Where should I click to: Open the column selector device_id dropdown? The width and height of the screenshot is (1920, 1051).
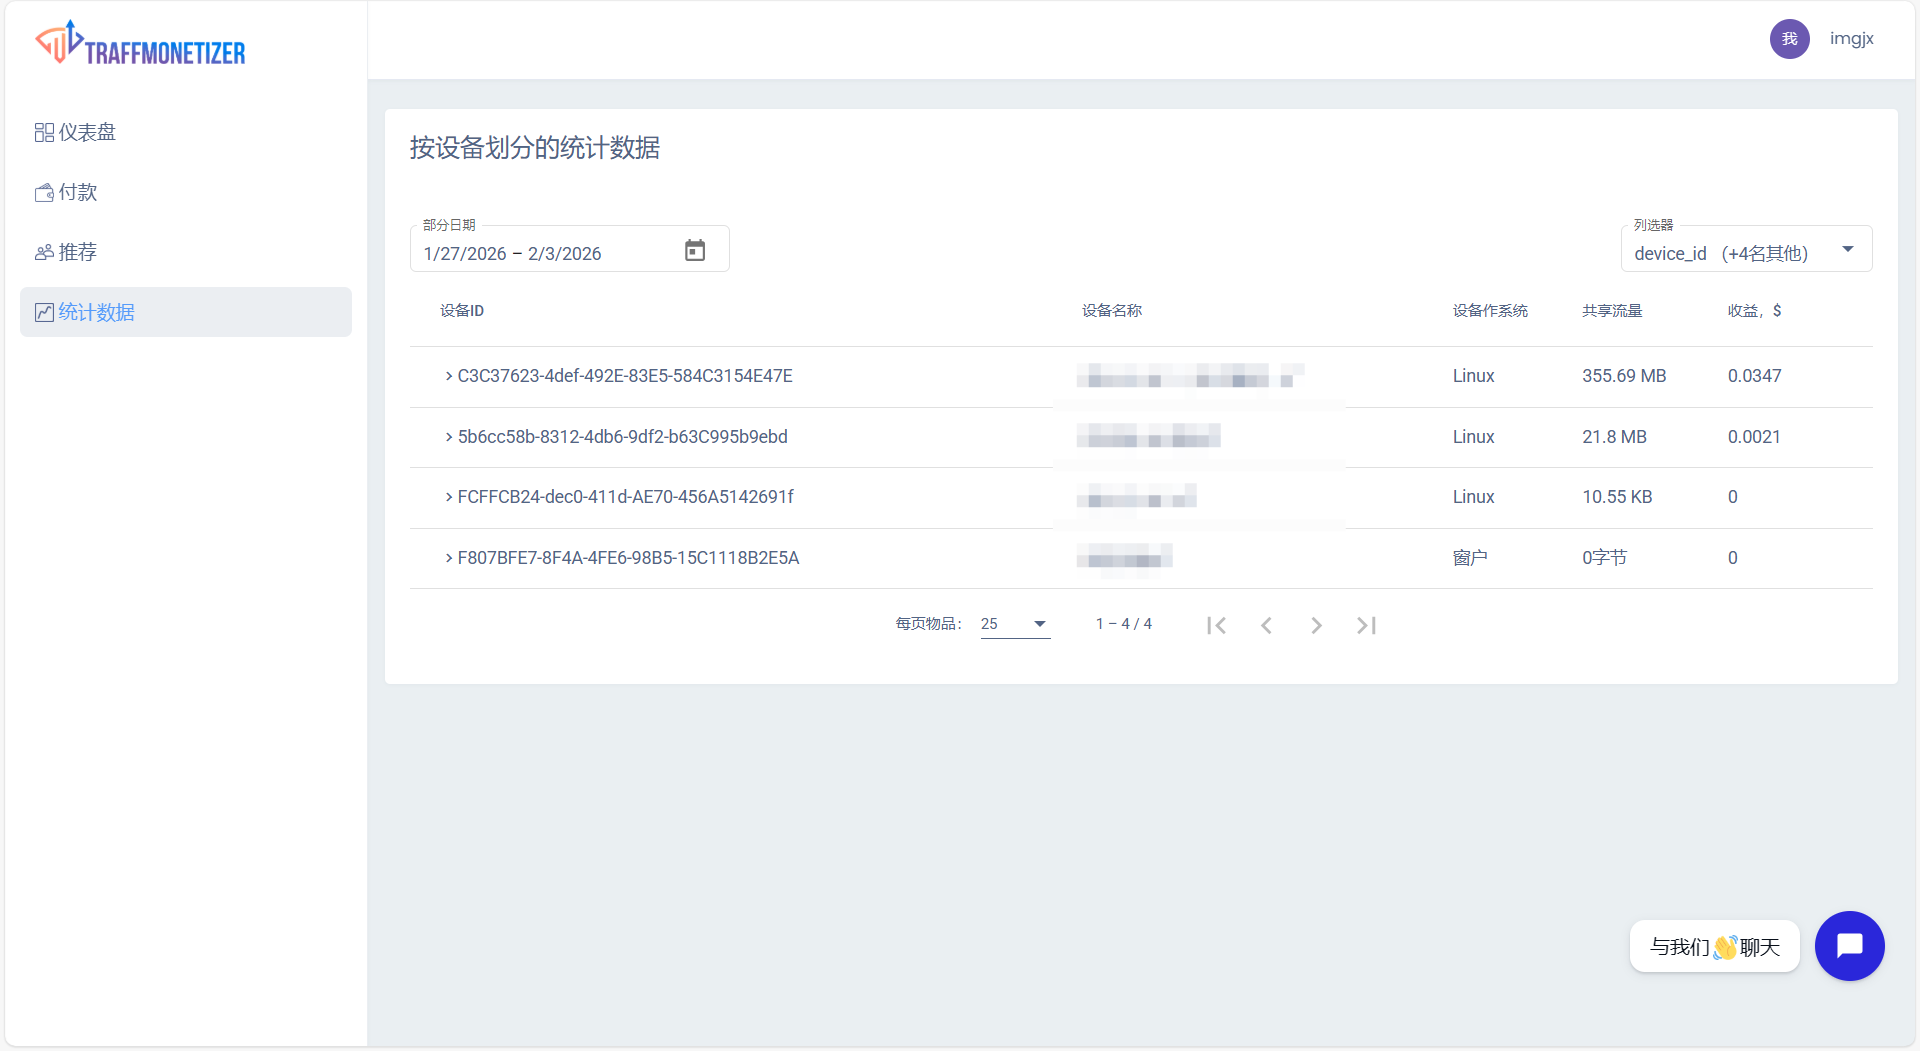tap(1745, 252)
